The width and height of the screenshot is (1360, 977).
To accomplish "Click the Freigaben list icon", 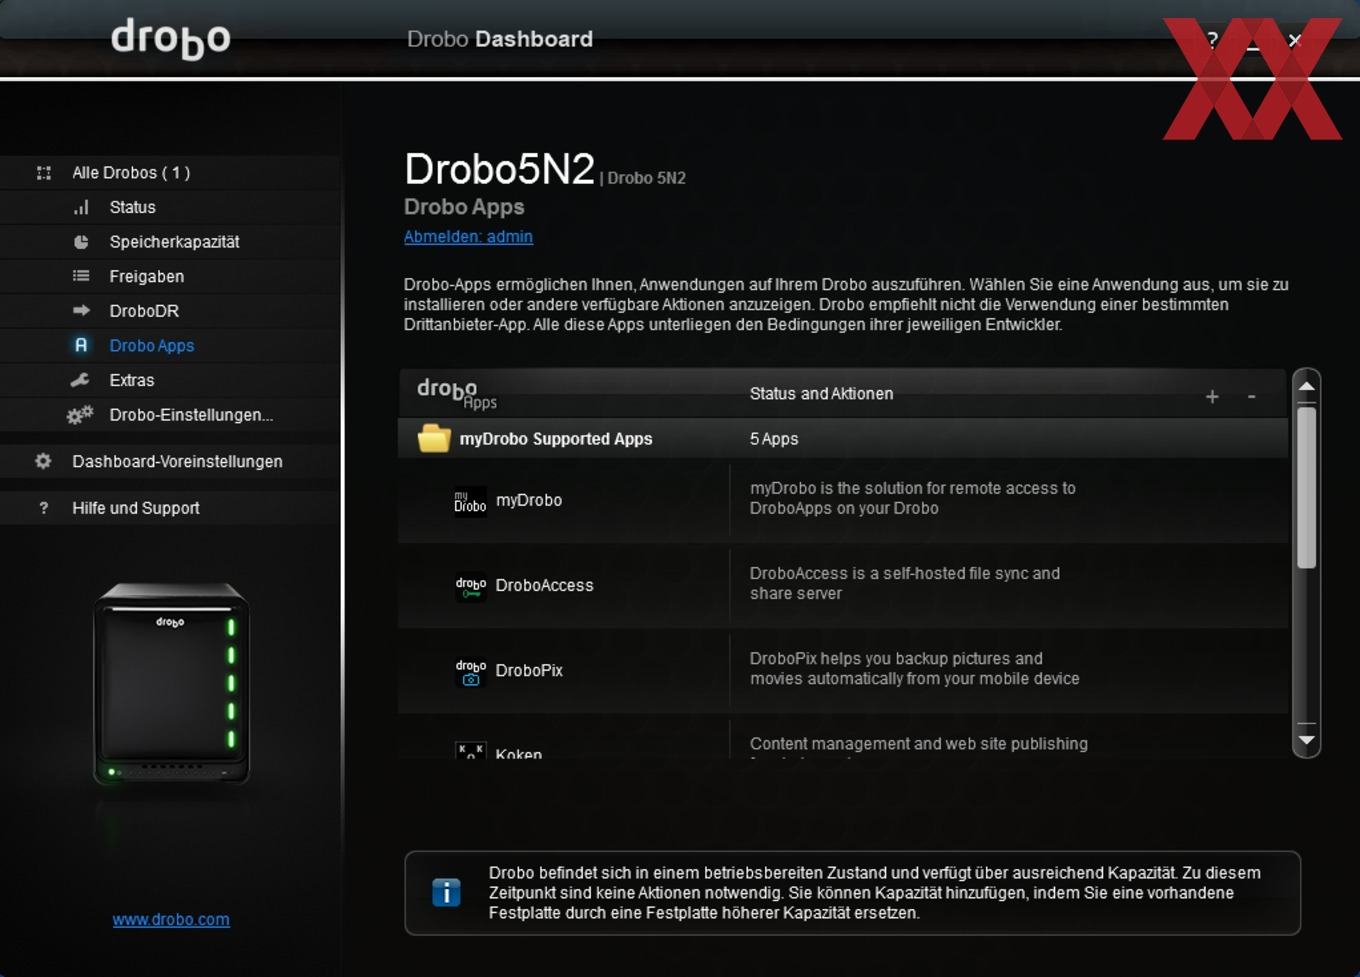I will pos(81,276).
